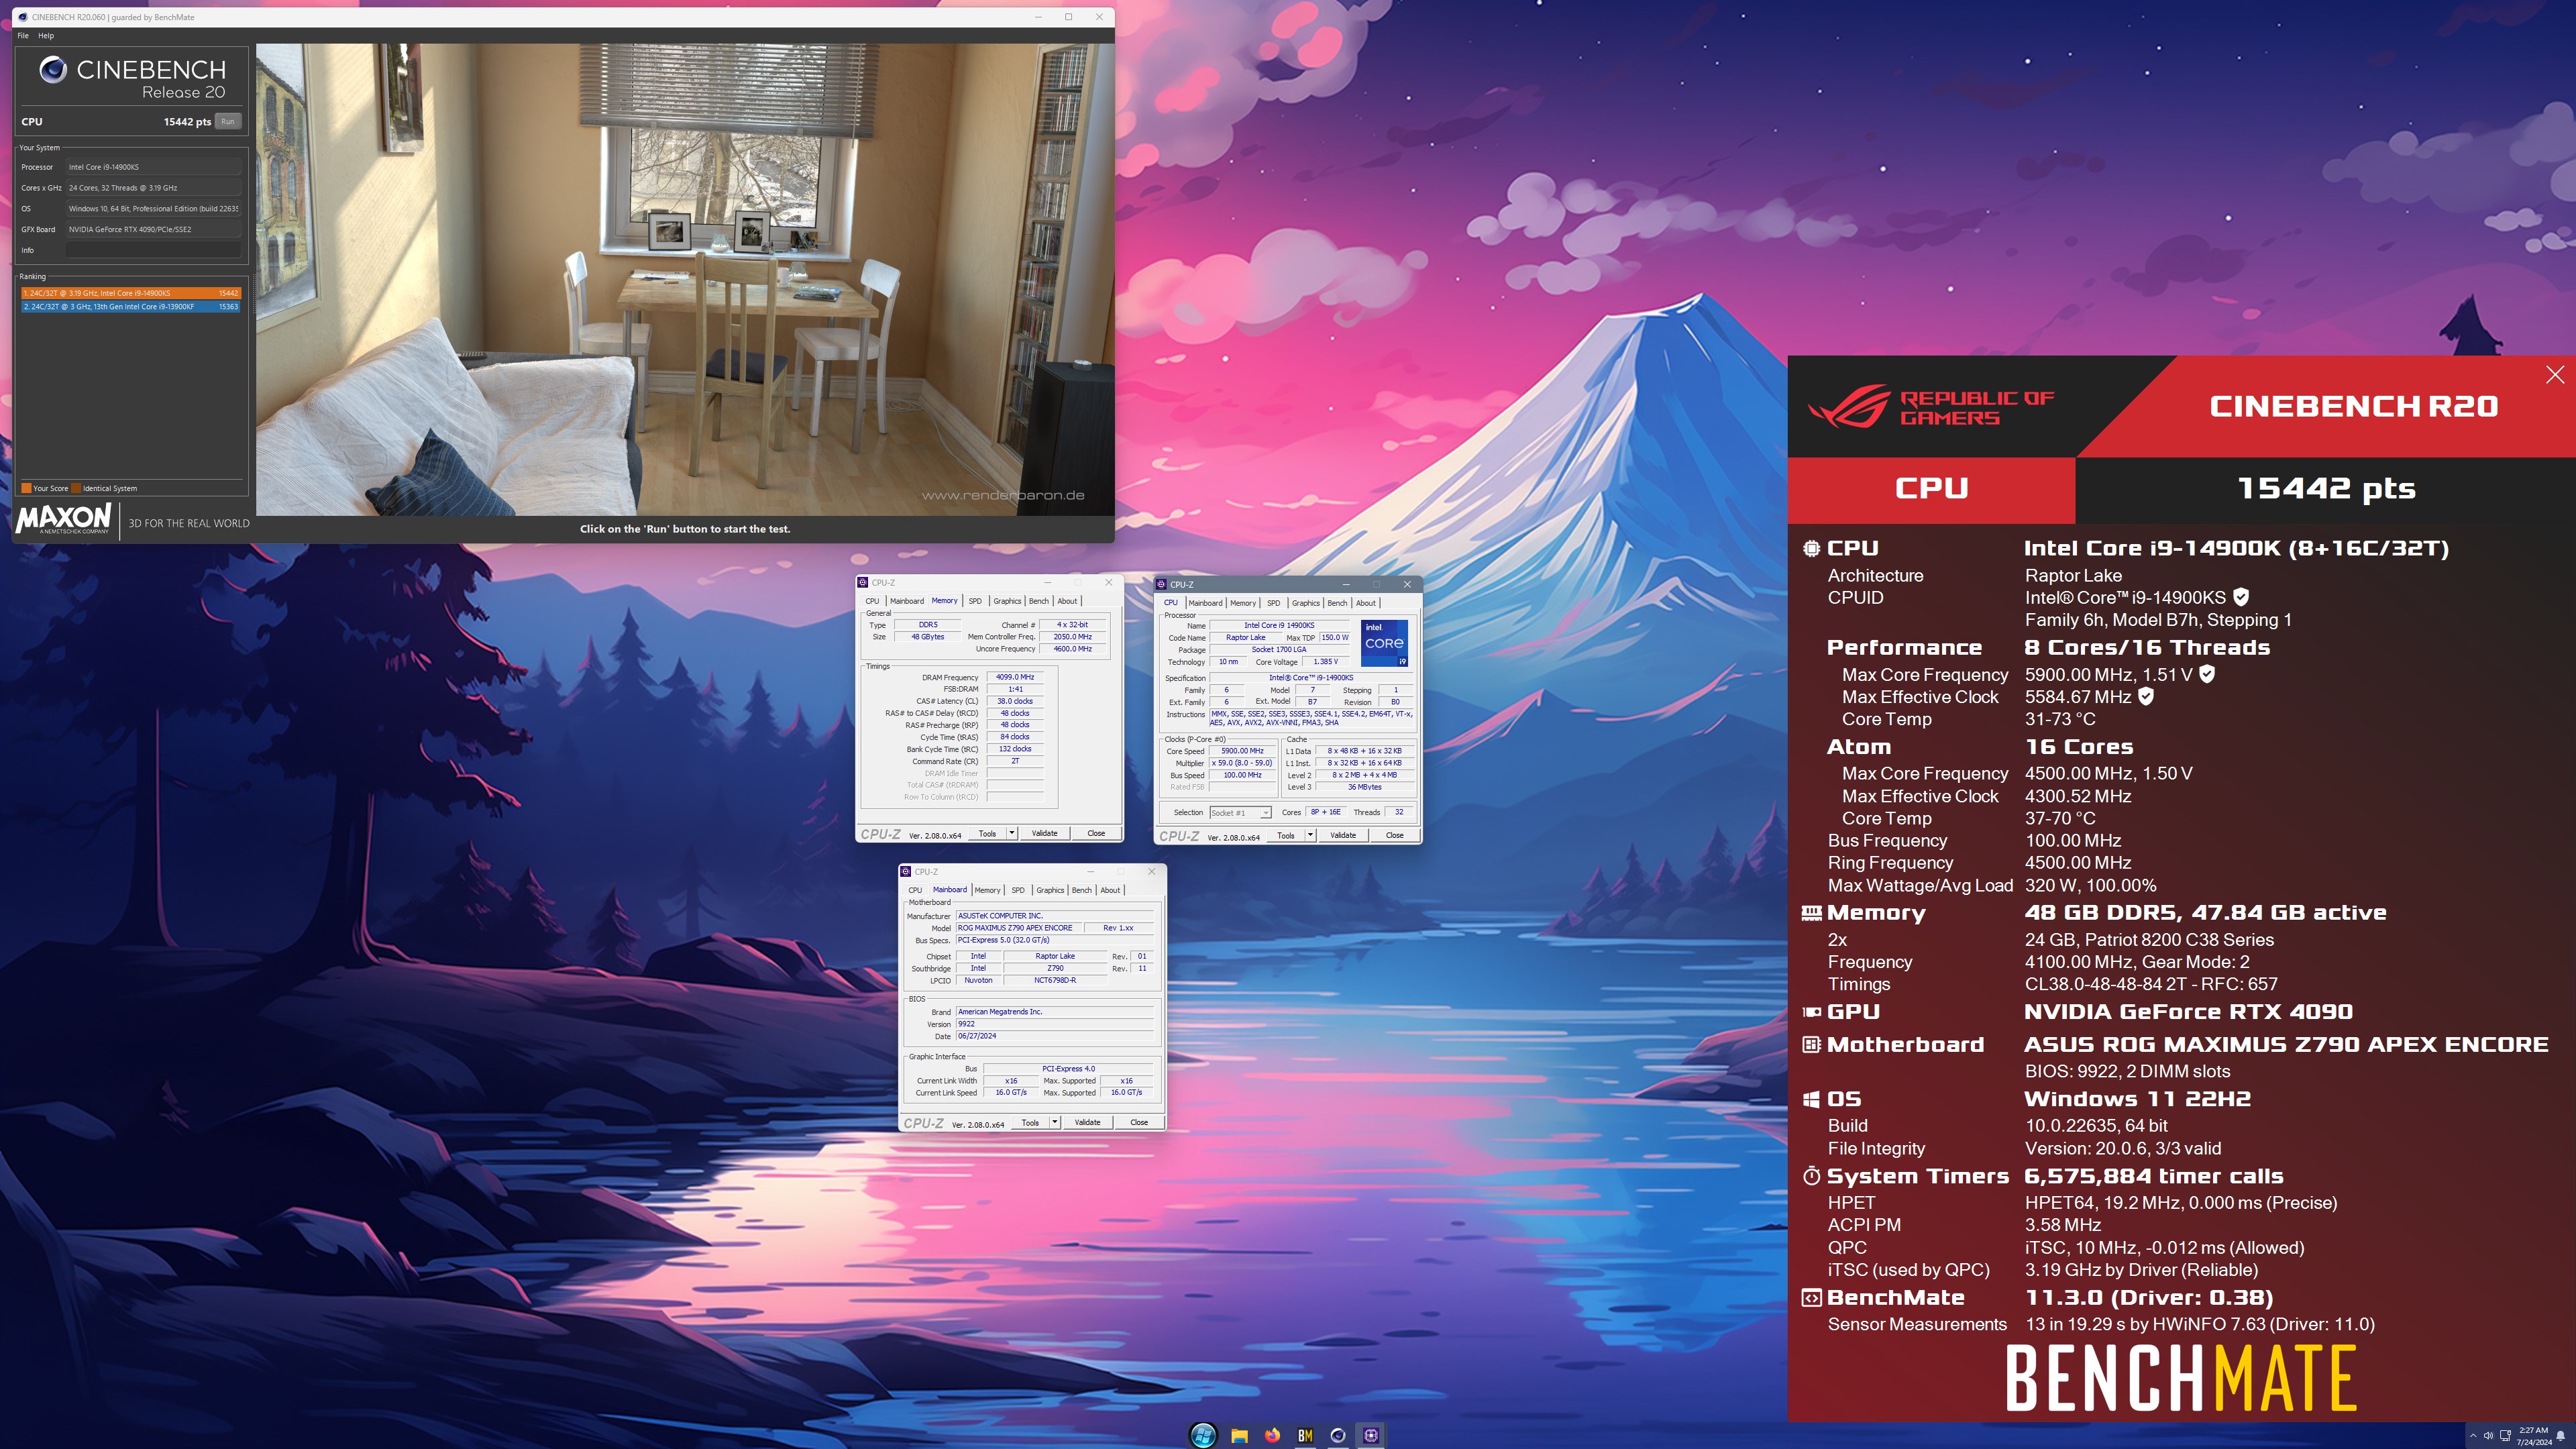The height and width of the screenshot is (1449, 2576).
Task: Open SPD tab in the Mainboard CPU-Z window
Action: tap(1018, 890)
